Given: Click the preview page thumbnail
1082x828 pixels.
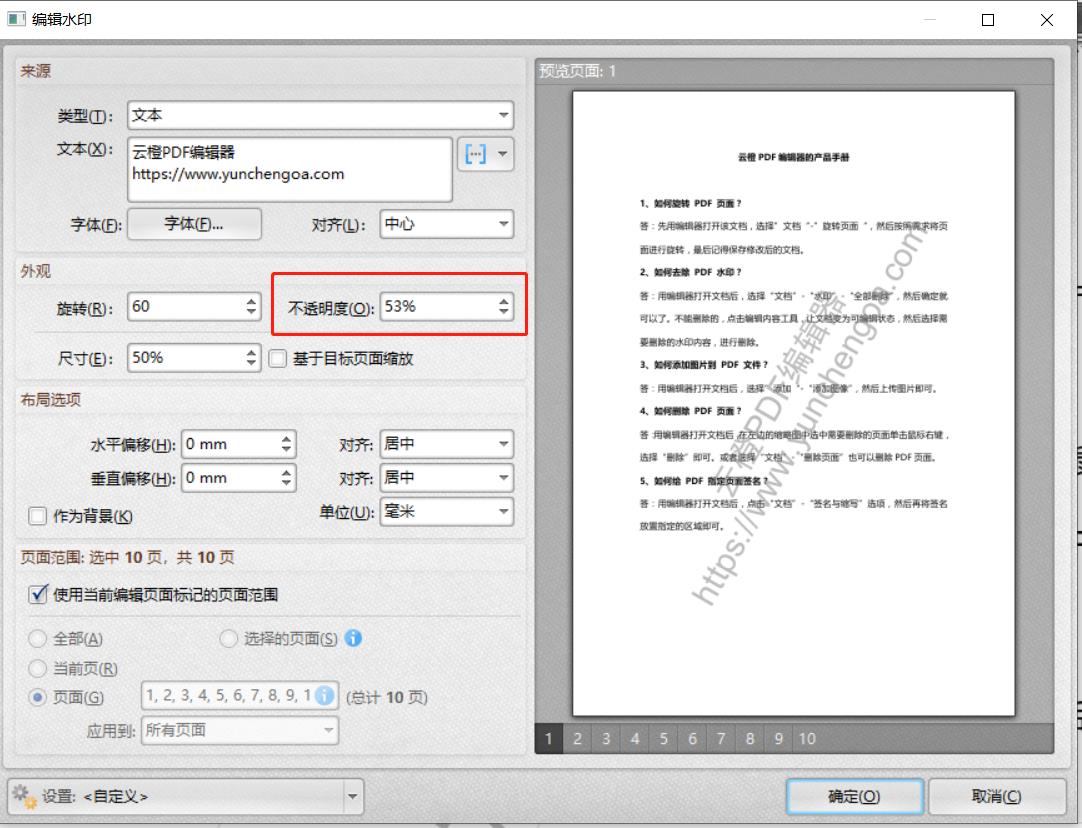Looking at the screenshot, I should coord(794,404).
